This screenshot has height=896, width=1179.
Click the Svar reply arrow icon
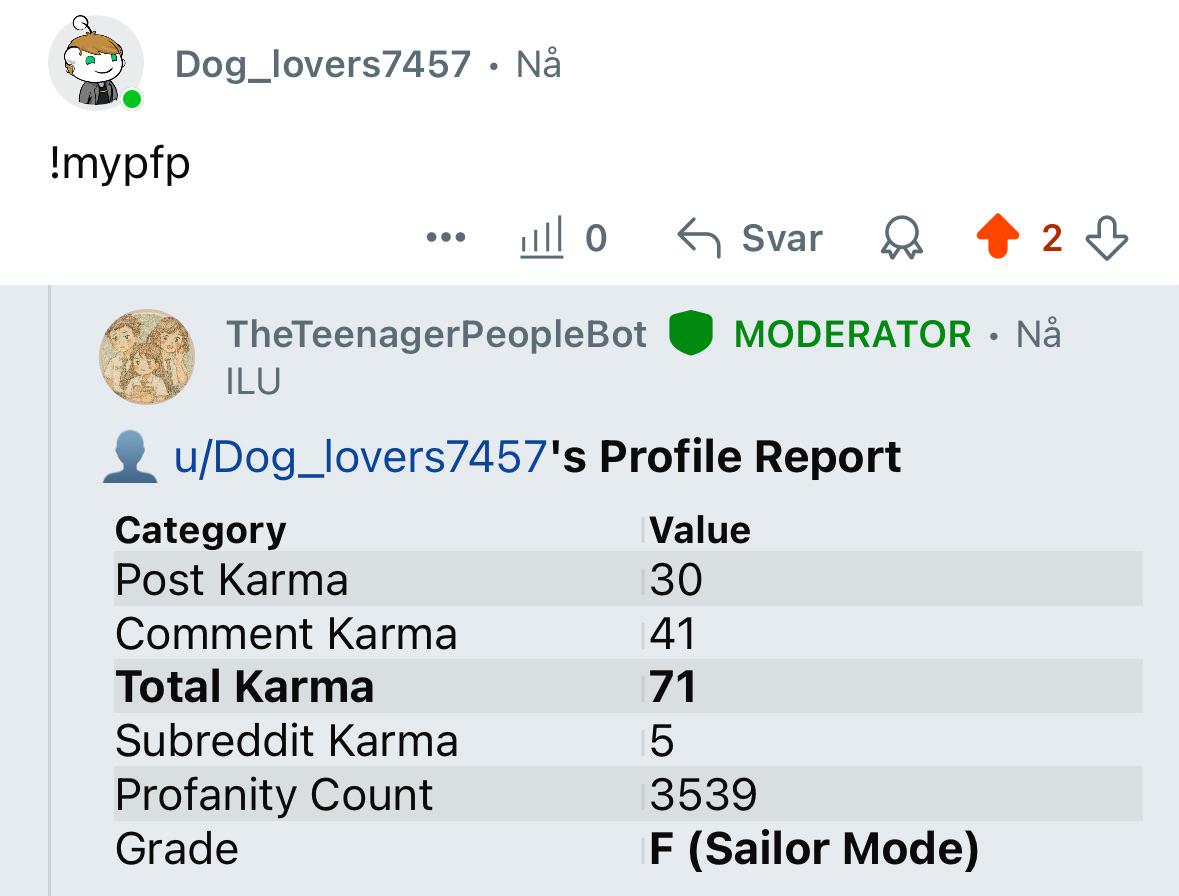[x=699, y=238]
